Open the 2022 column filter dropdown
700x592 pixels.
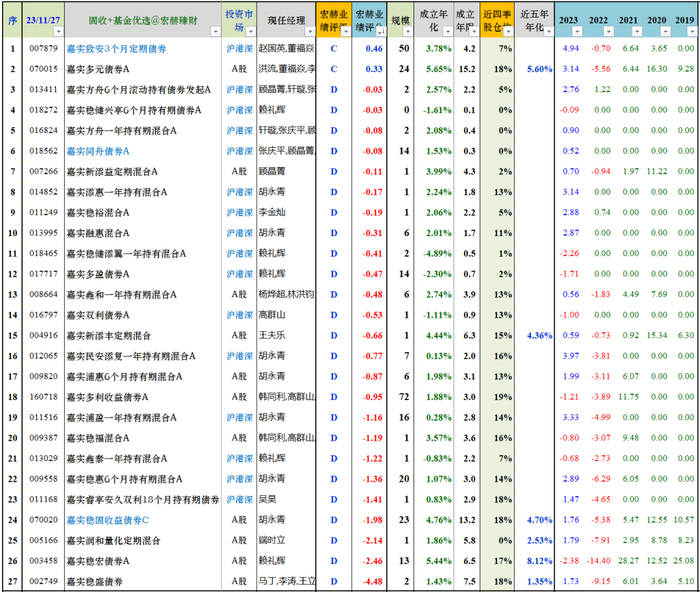pos(609,31)
